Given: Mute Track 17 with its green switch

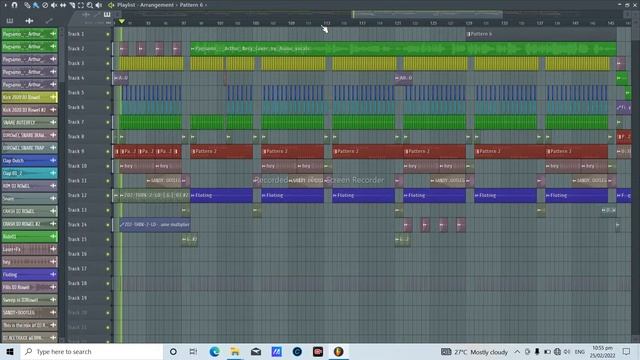Looking at the screenshot, I should pyautogui.click(x=108, y=269).
